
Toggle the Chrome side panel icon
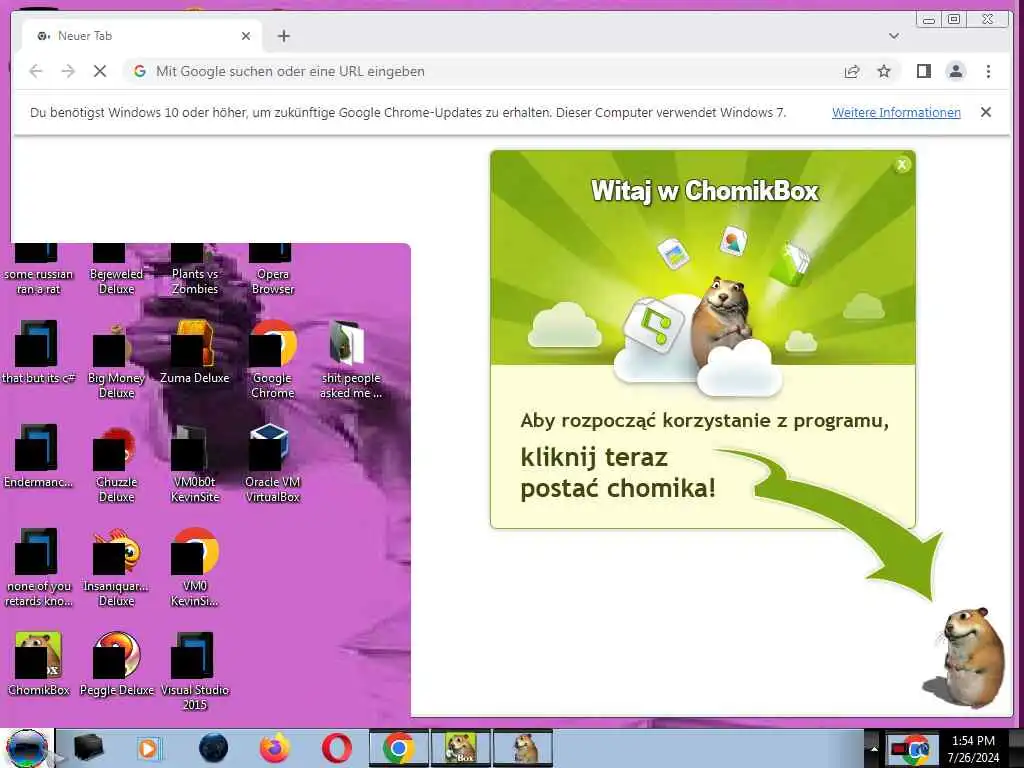923,71
